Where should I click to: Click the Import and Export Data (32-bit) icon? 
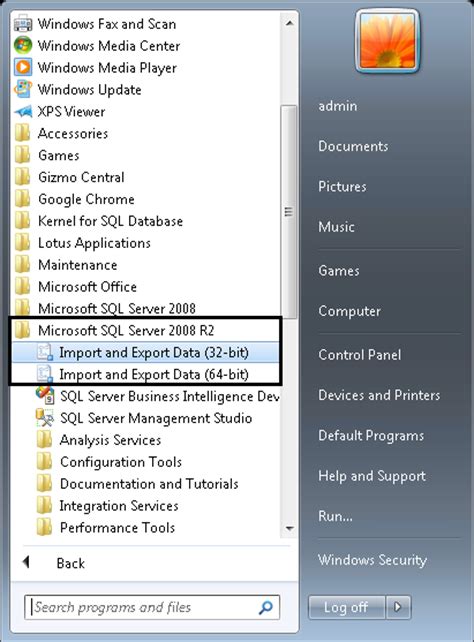[x=44, y=352]
